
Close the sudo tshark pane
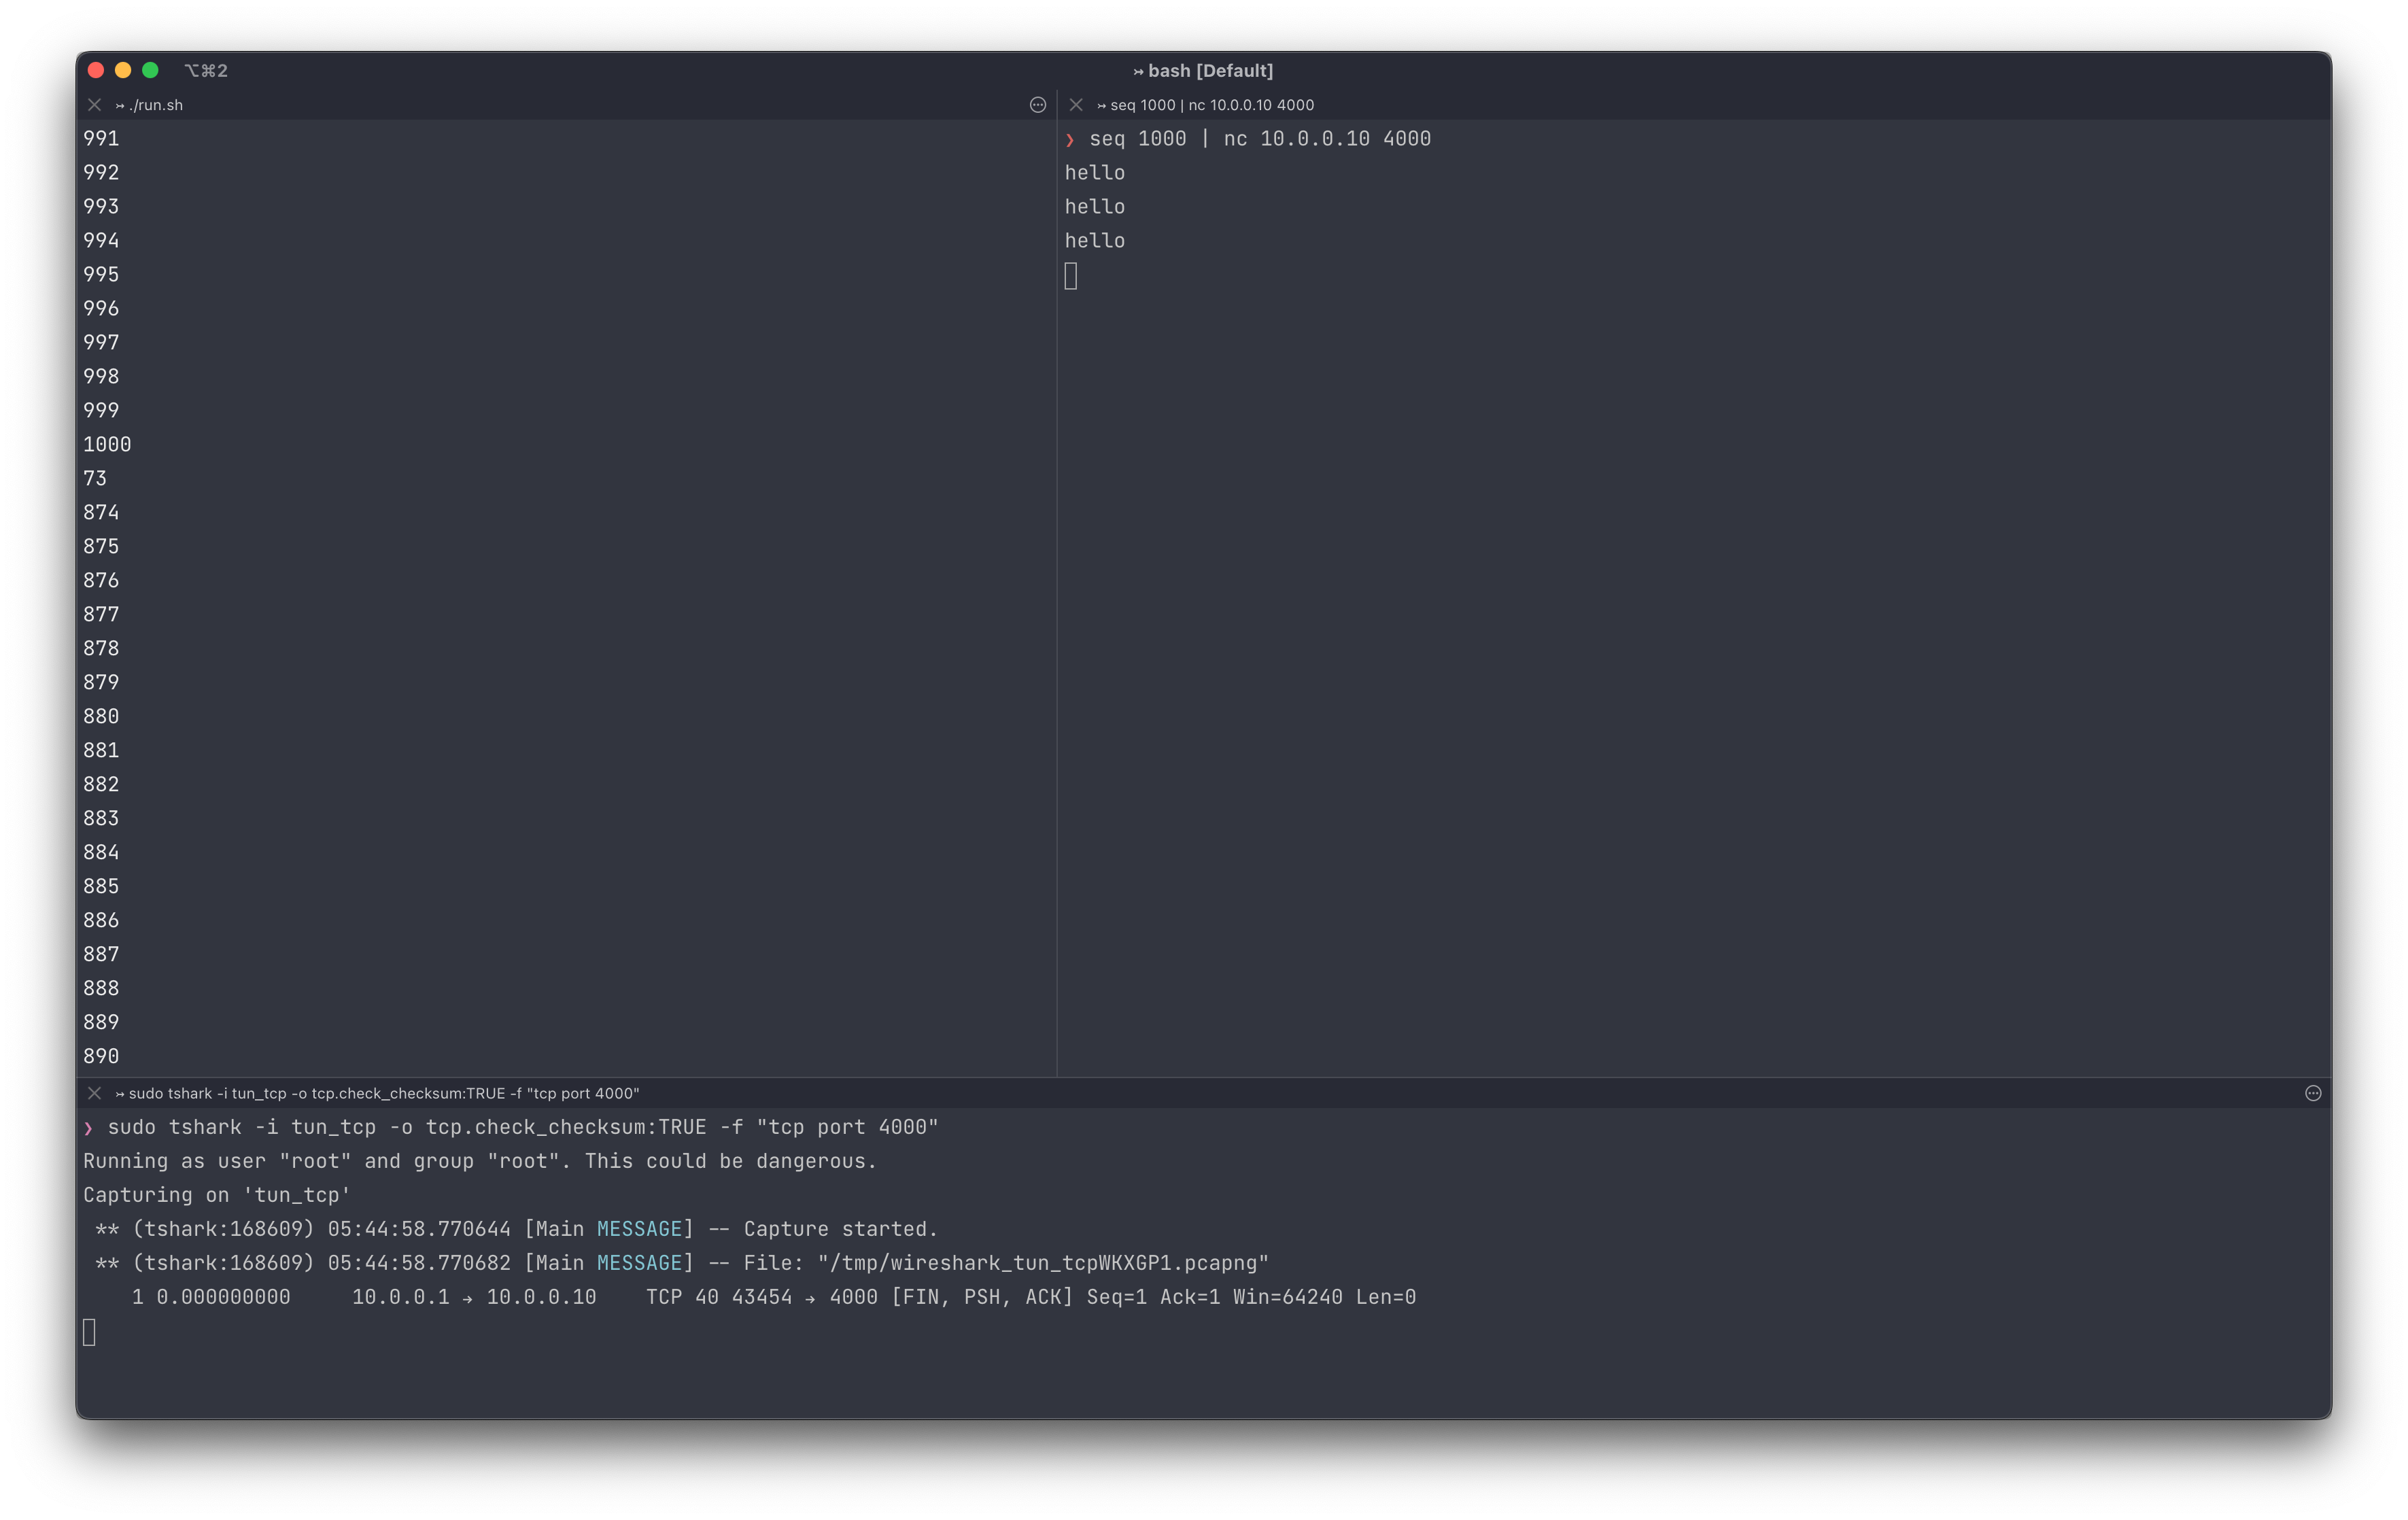point(95,1093)
